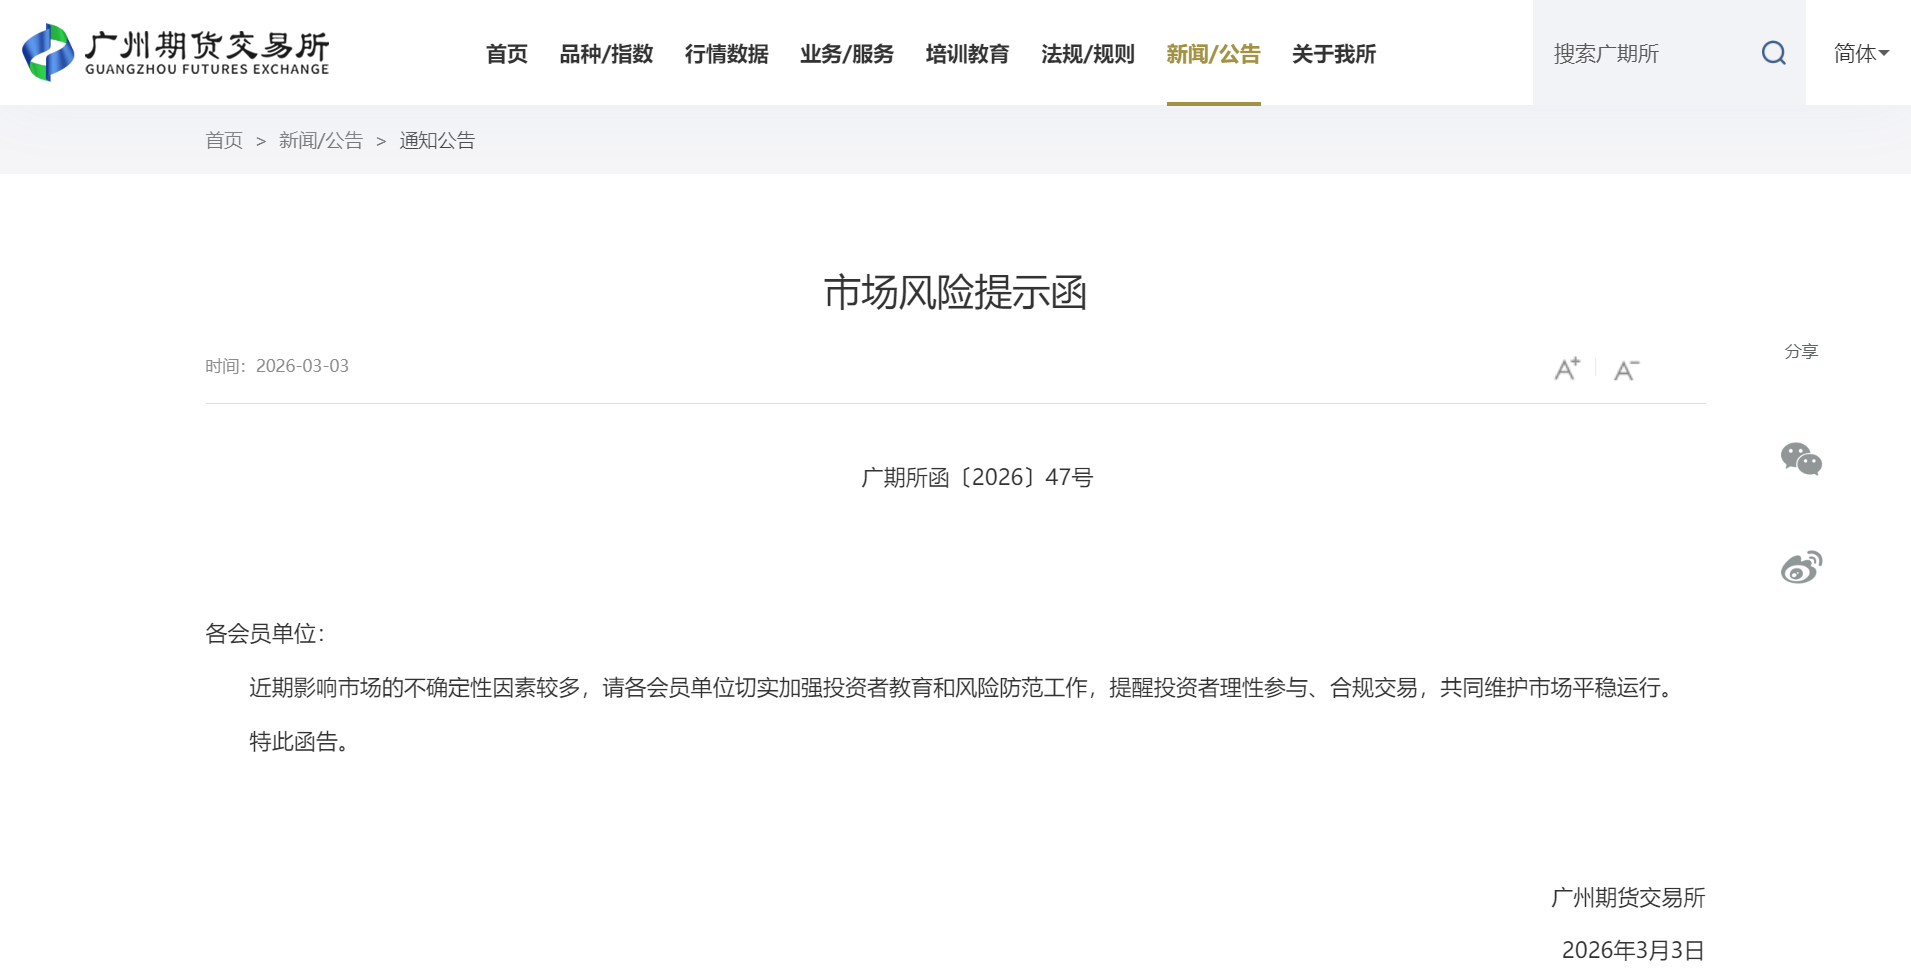Open the 法规/规则 menu

1088,54
